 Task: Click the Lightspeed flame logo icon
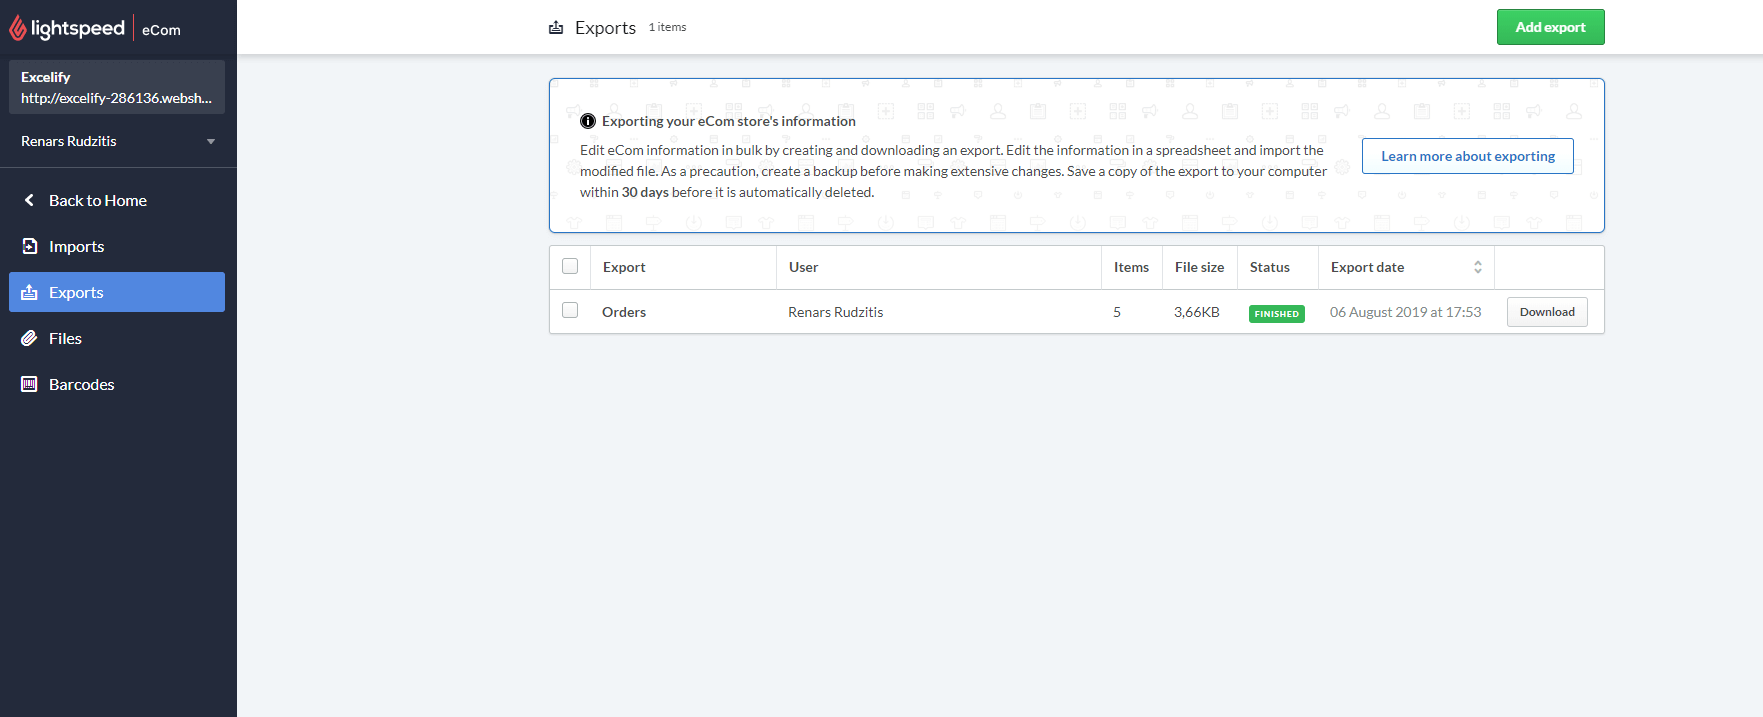tap(18, 29)
